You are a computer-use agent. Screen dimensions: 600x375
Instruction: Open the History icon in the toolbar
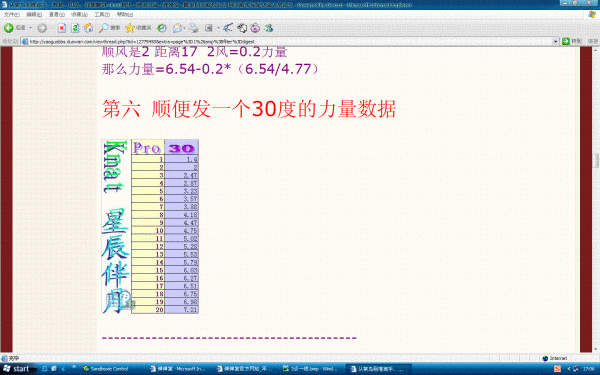(x=162, y=28)
